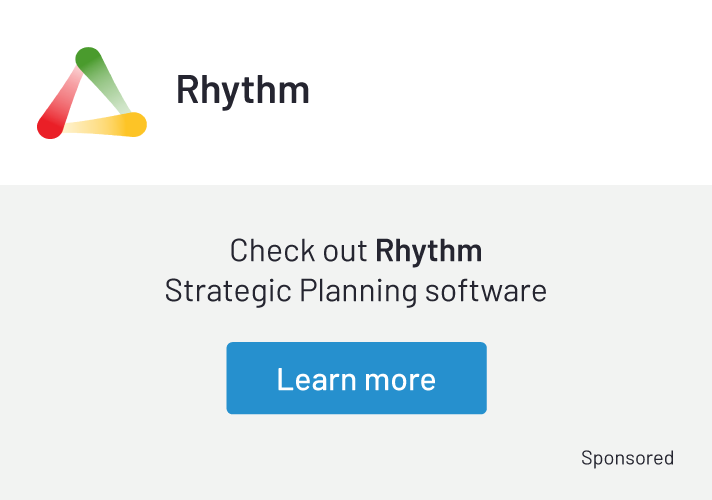This screenshot has height=500, width=712.
Task: Click the green-to-yellow edge of logo
Action: [112, 89]
